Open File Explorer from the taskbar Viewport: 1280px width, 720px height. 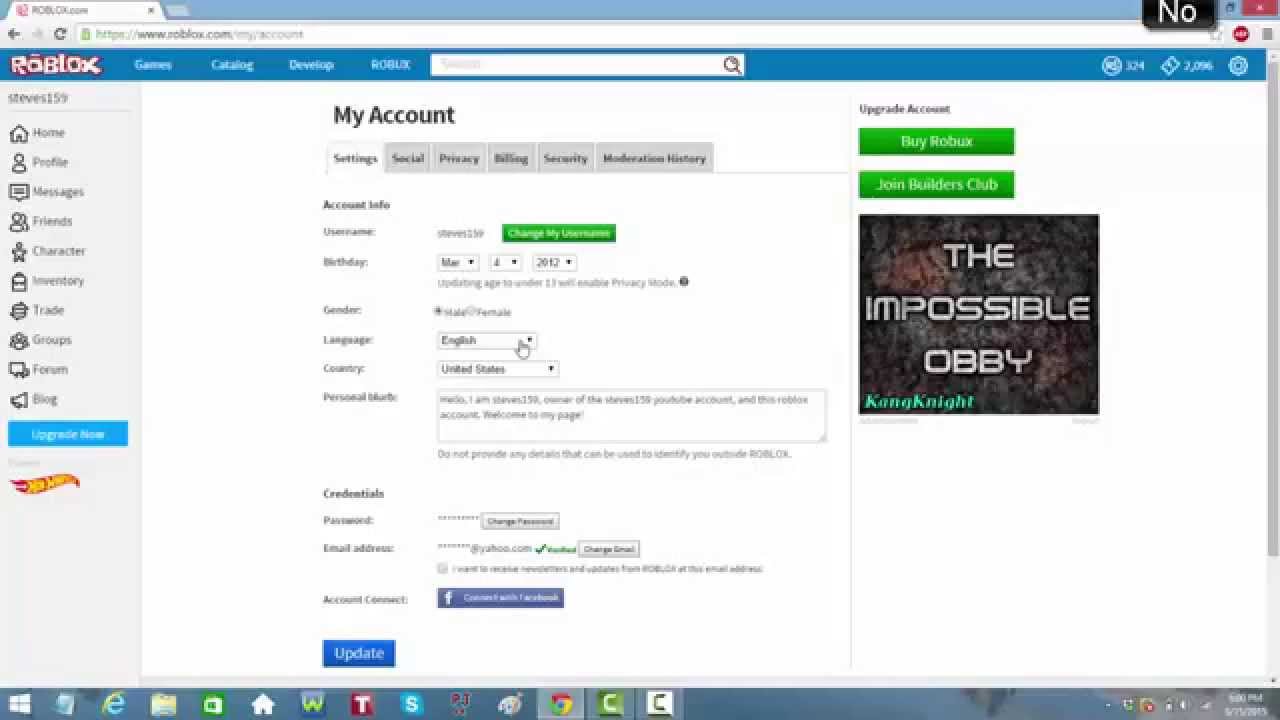tap(164, 704)
